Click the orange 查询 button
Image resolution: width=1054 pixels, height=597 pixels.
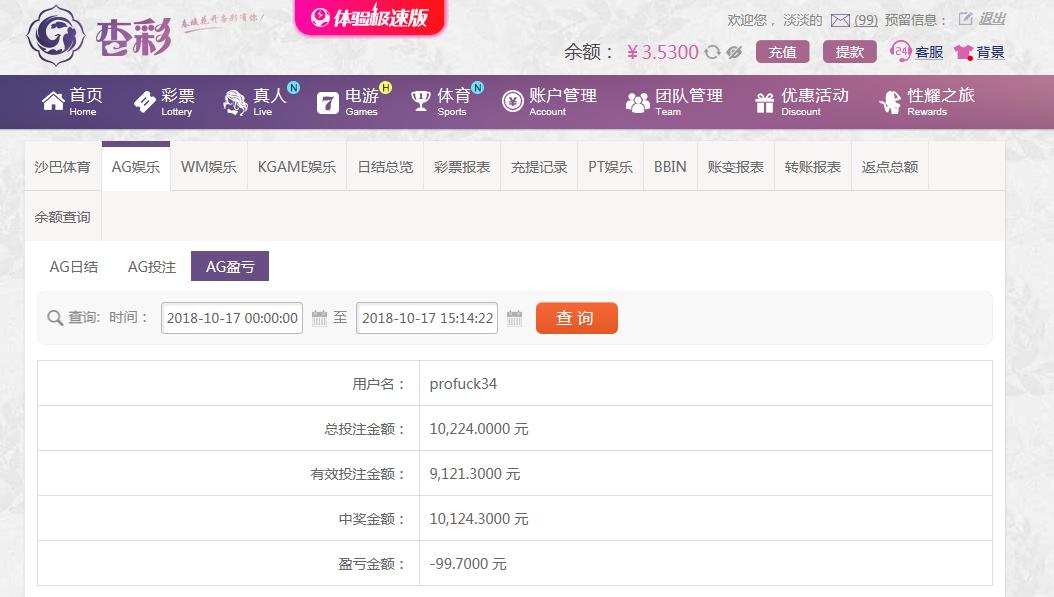pyautogui.click(x=576, y=318)
